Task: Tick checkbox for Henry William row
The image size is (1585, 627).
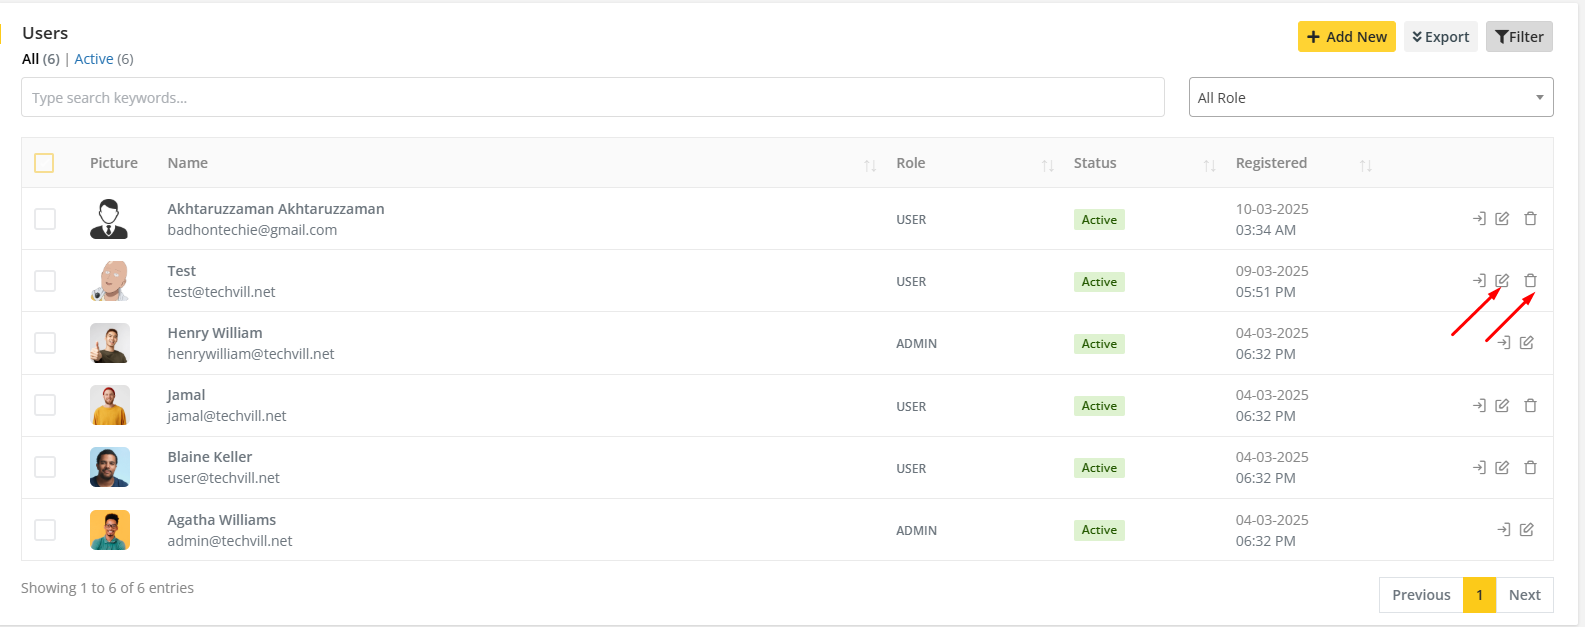Action: click(x=45, y=343)
